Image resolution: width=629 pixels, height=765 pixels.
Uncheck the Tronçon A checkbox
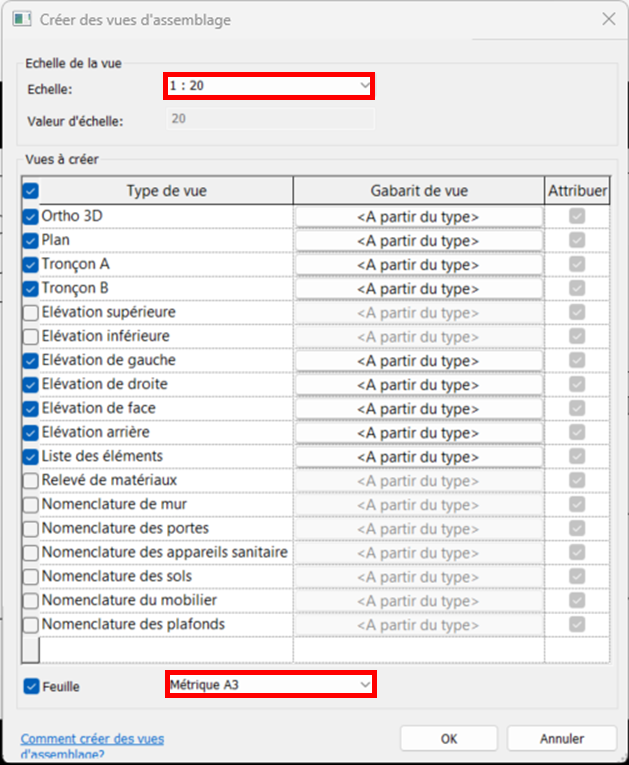point(30,264)
